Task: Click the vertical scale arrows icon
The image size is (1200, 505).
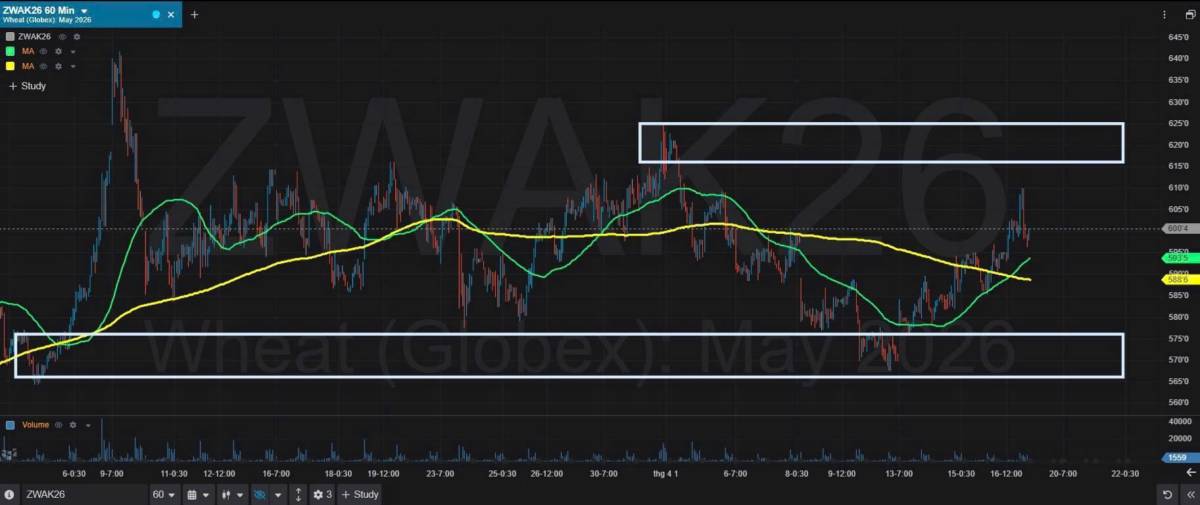Action: click(x=298, y=494)
